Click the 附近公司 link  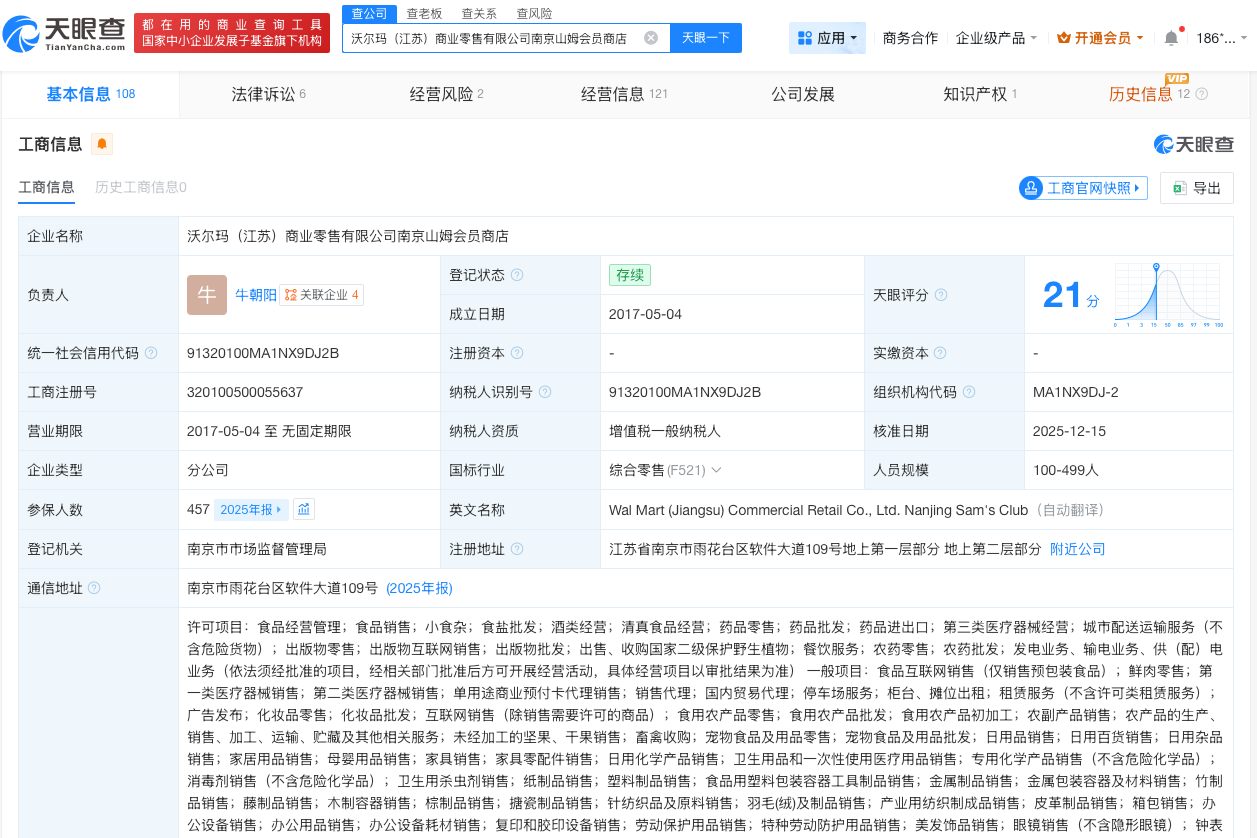coord(1078,549)
